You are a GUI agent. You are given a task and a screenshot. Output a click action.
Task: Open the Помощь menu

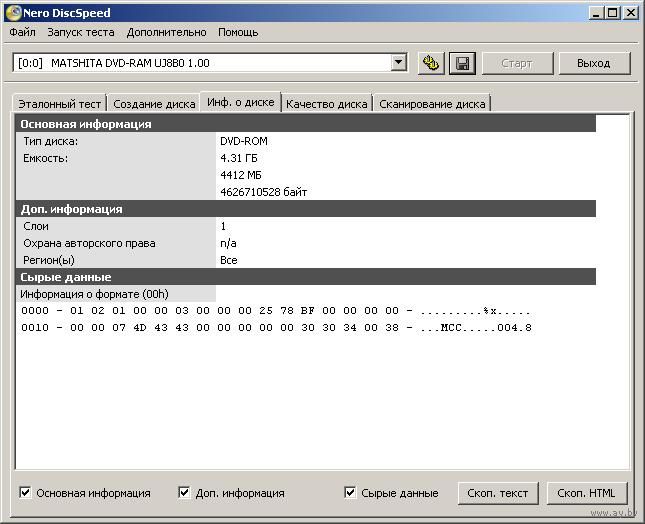238,32
